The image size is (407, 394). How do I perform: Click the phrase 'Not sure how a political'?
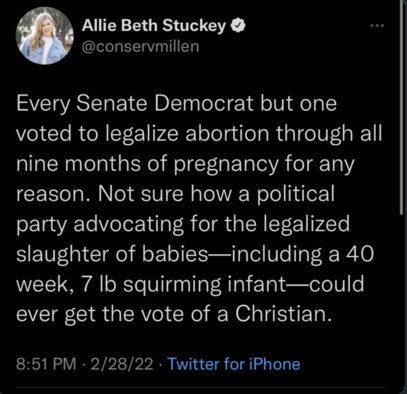click(x=216, y=193)
